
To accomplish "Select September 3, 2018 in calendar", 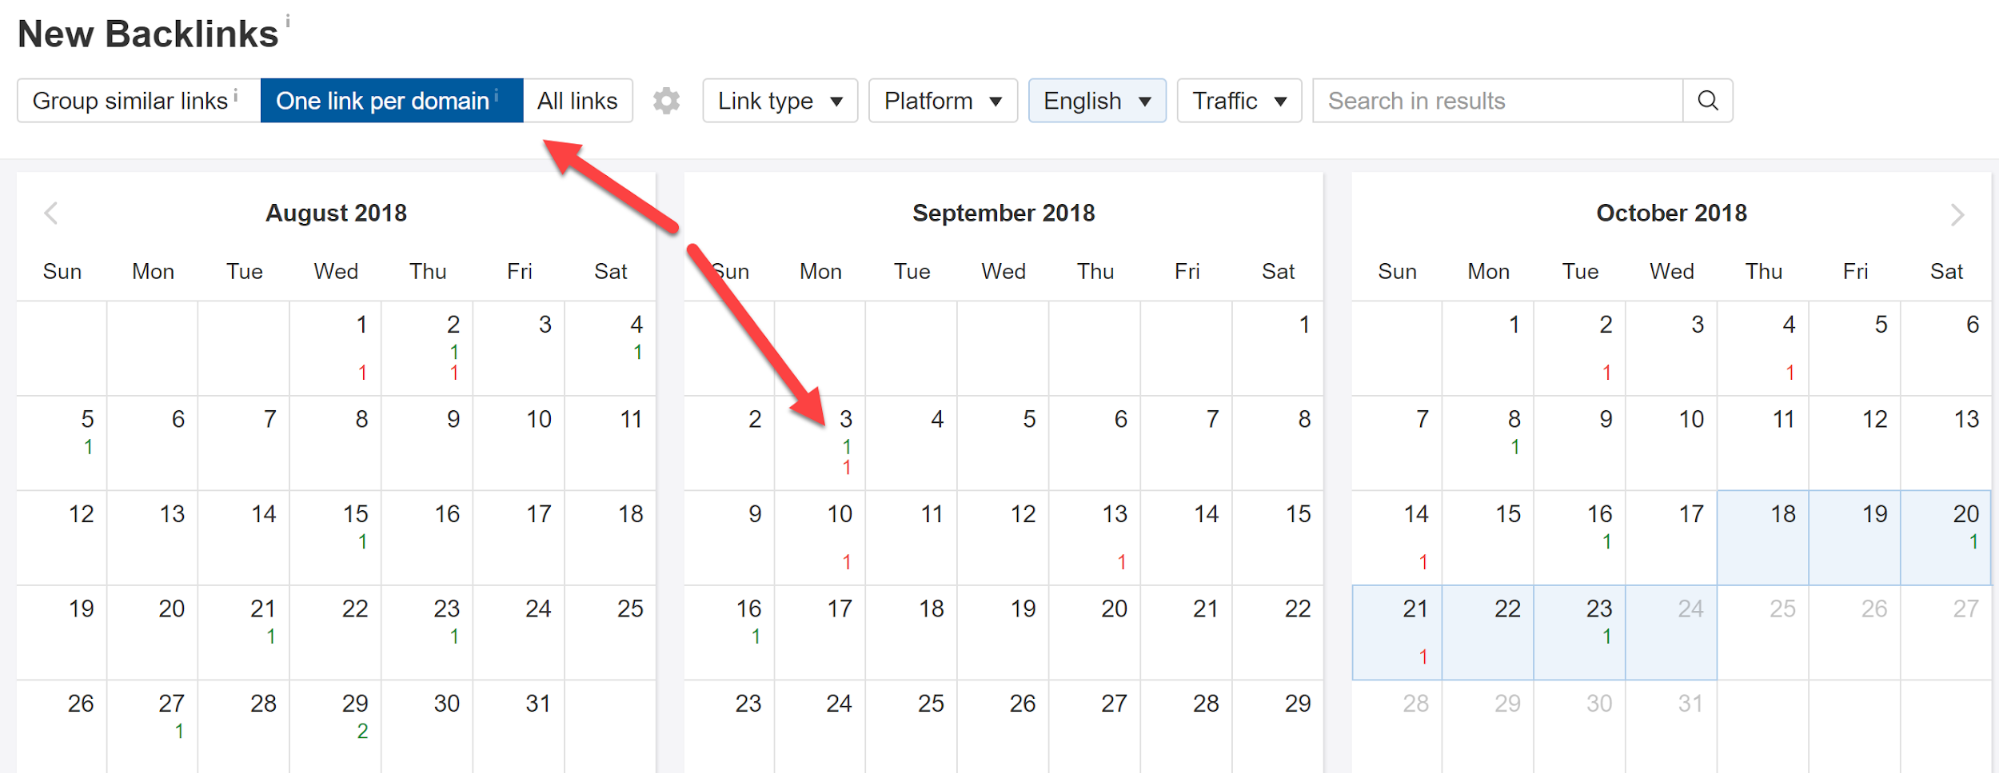I will pyautogui.click(x=821, y=442).
